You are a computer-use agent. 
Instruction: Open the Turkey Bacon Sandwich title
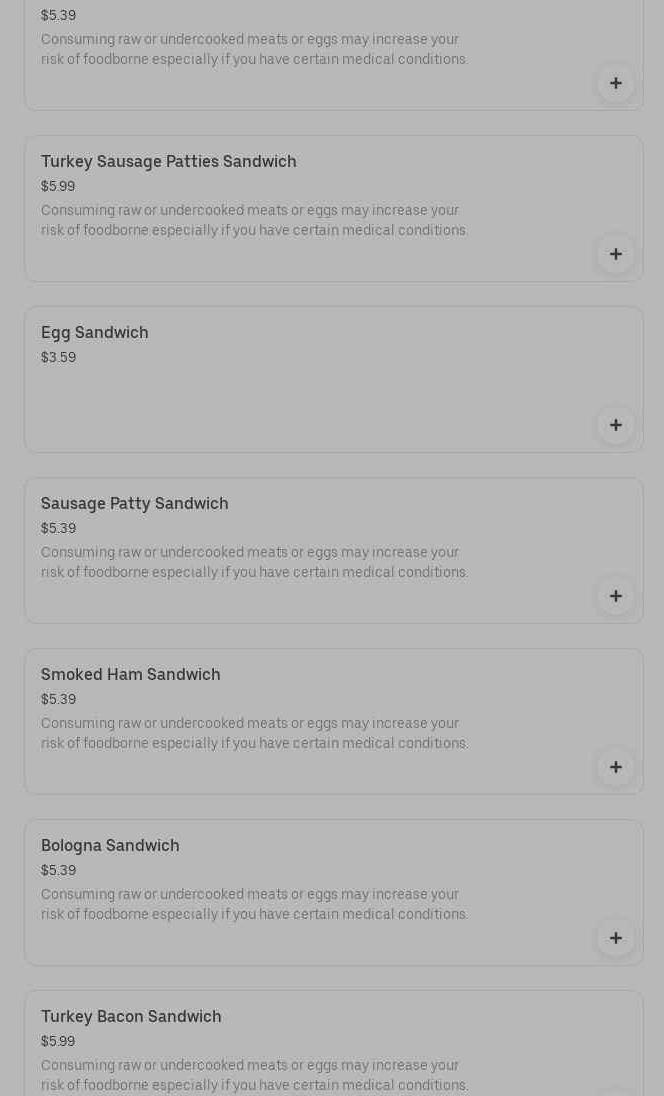131,1017
